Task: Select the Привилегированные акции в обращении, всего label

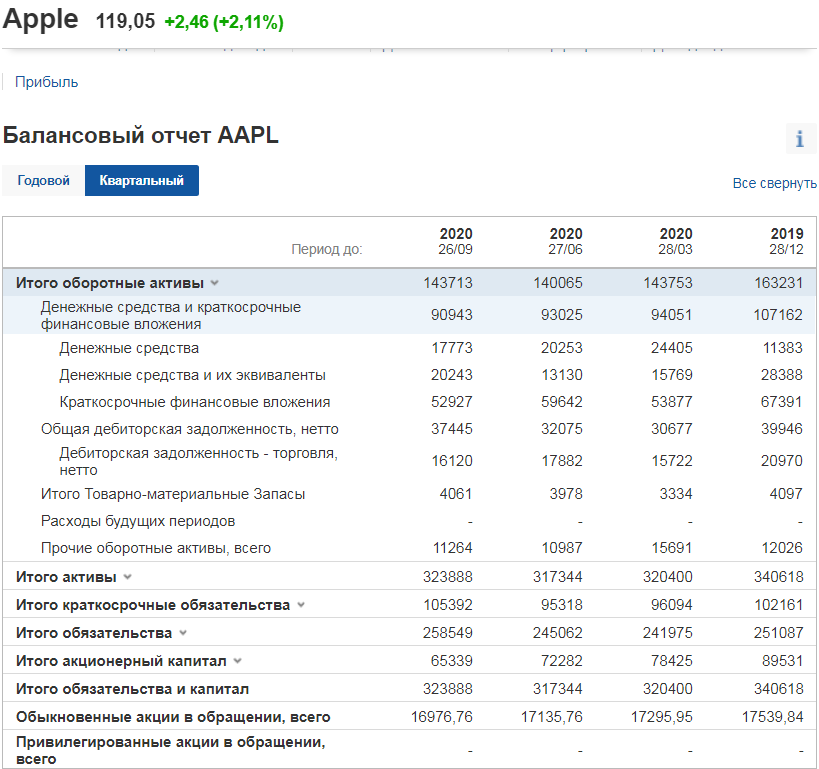Action: click(170, 751)
